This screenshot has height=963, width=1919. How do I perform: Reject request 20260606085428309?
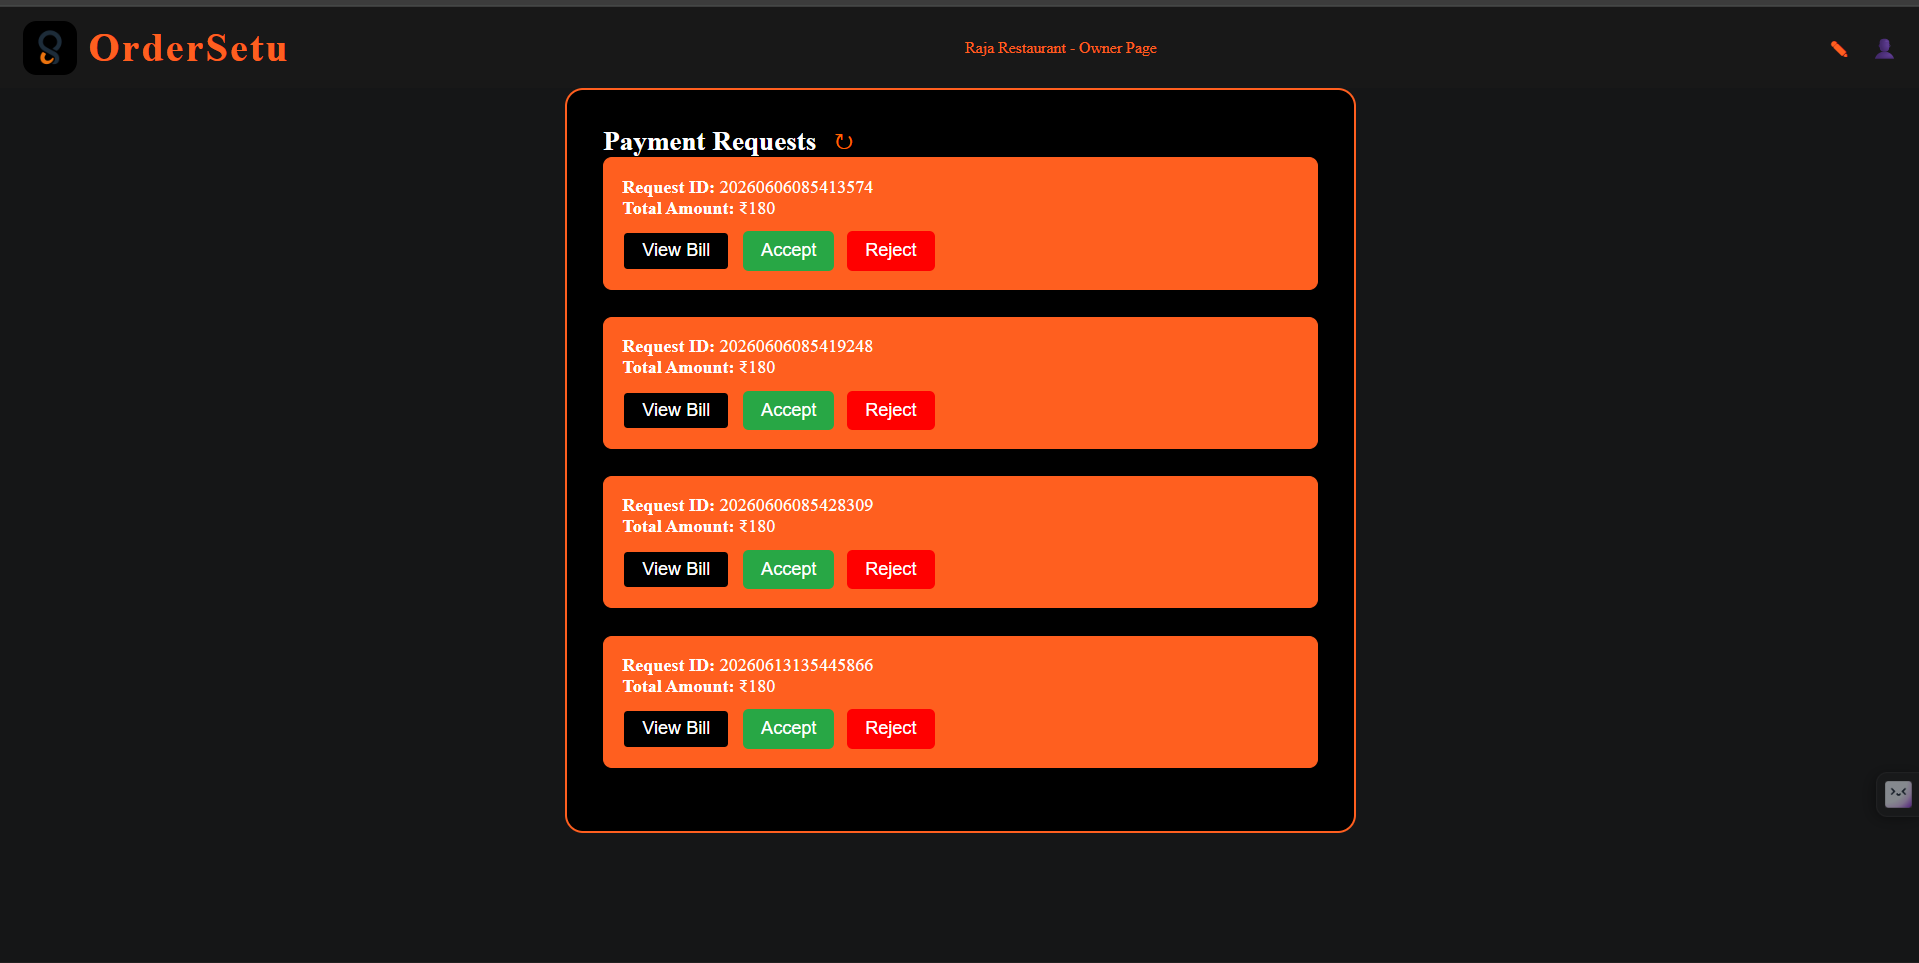(x=890, y=569)
